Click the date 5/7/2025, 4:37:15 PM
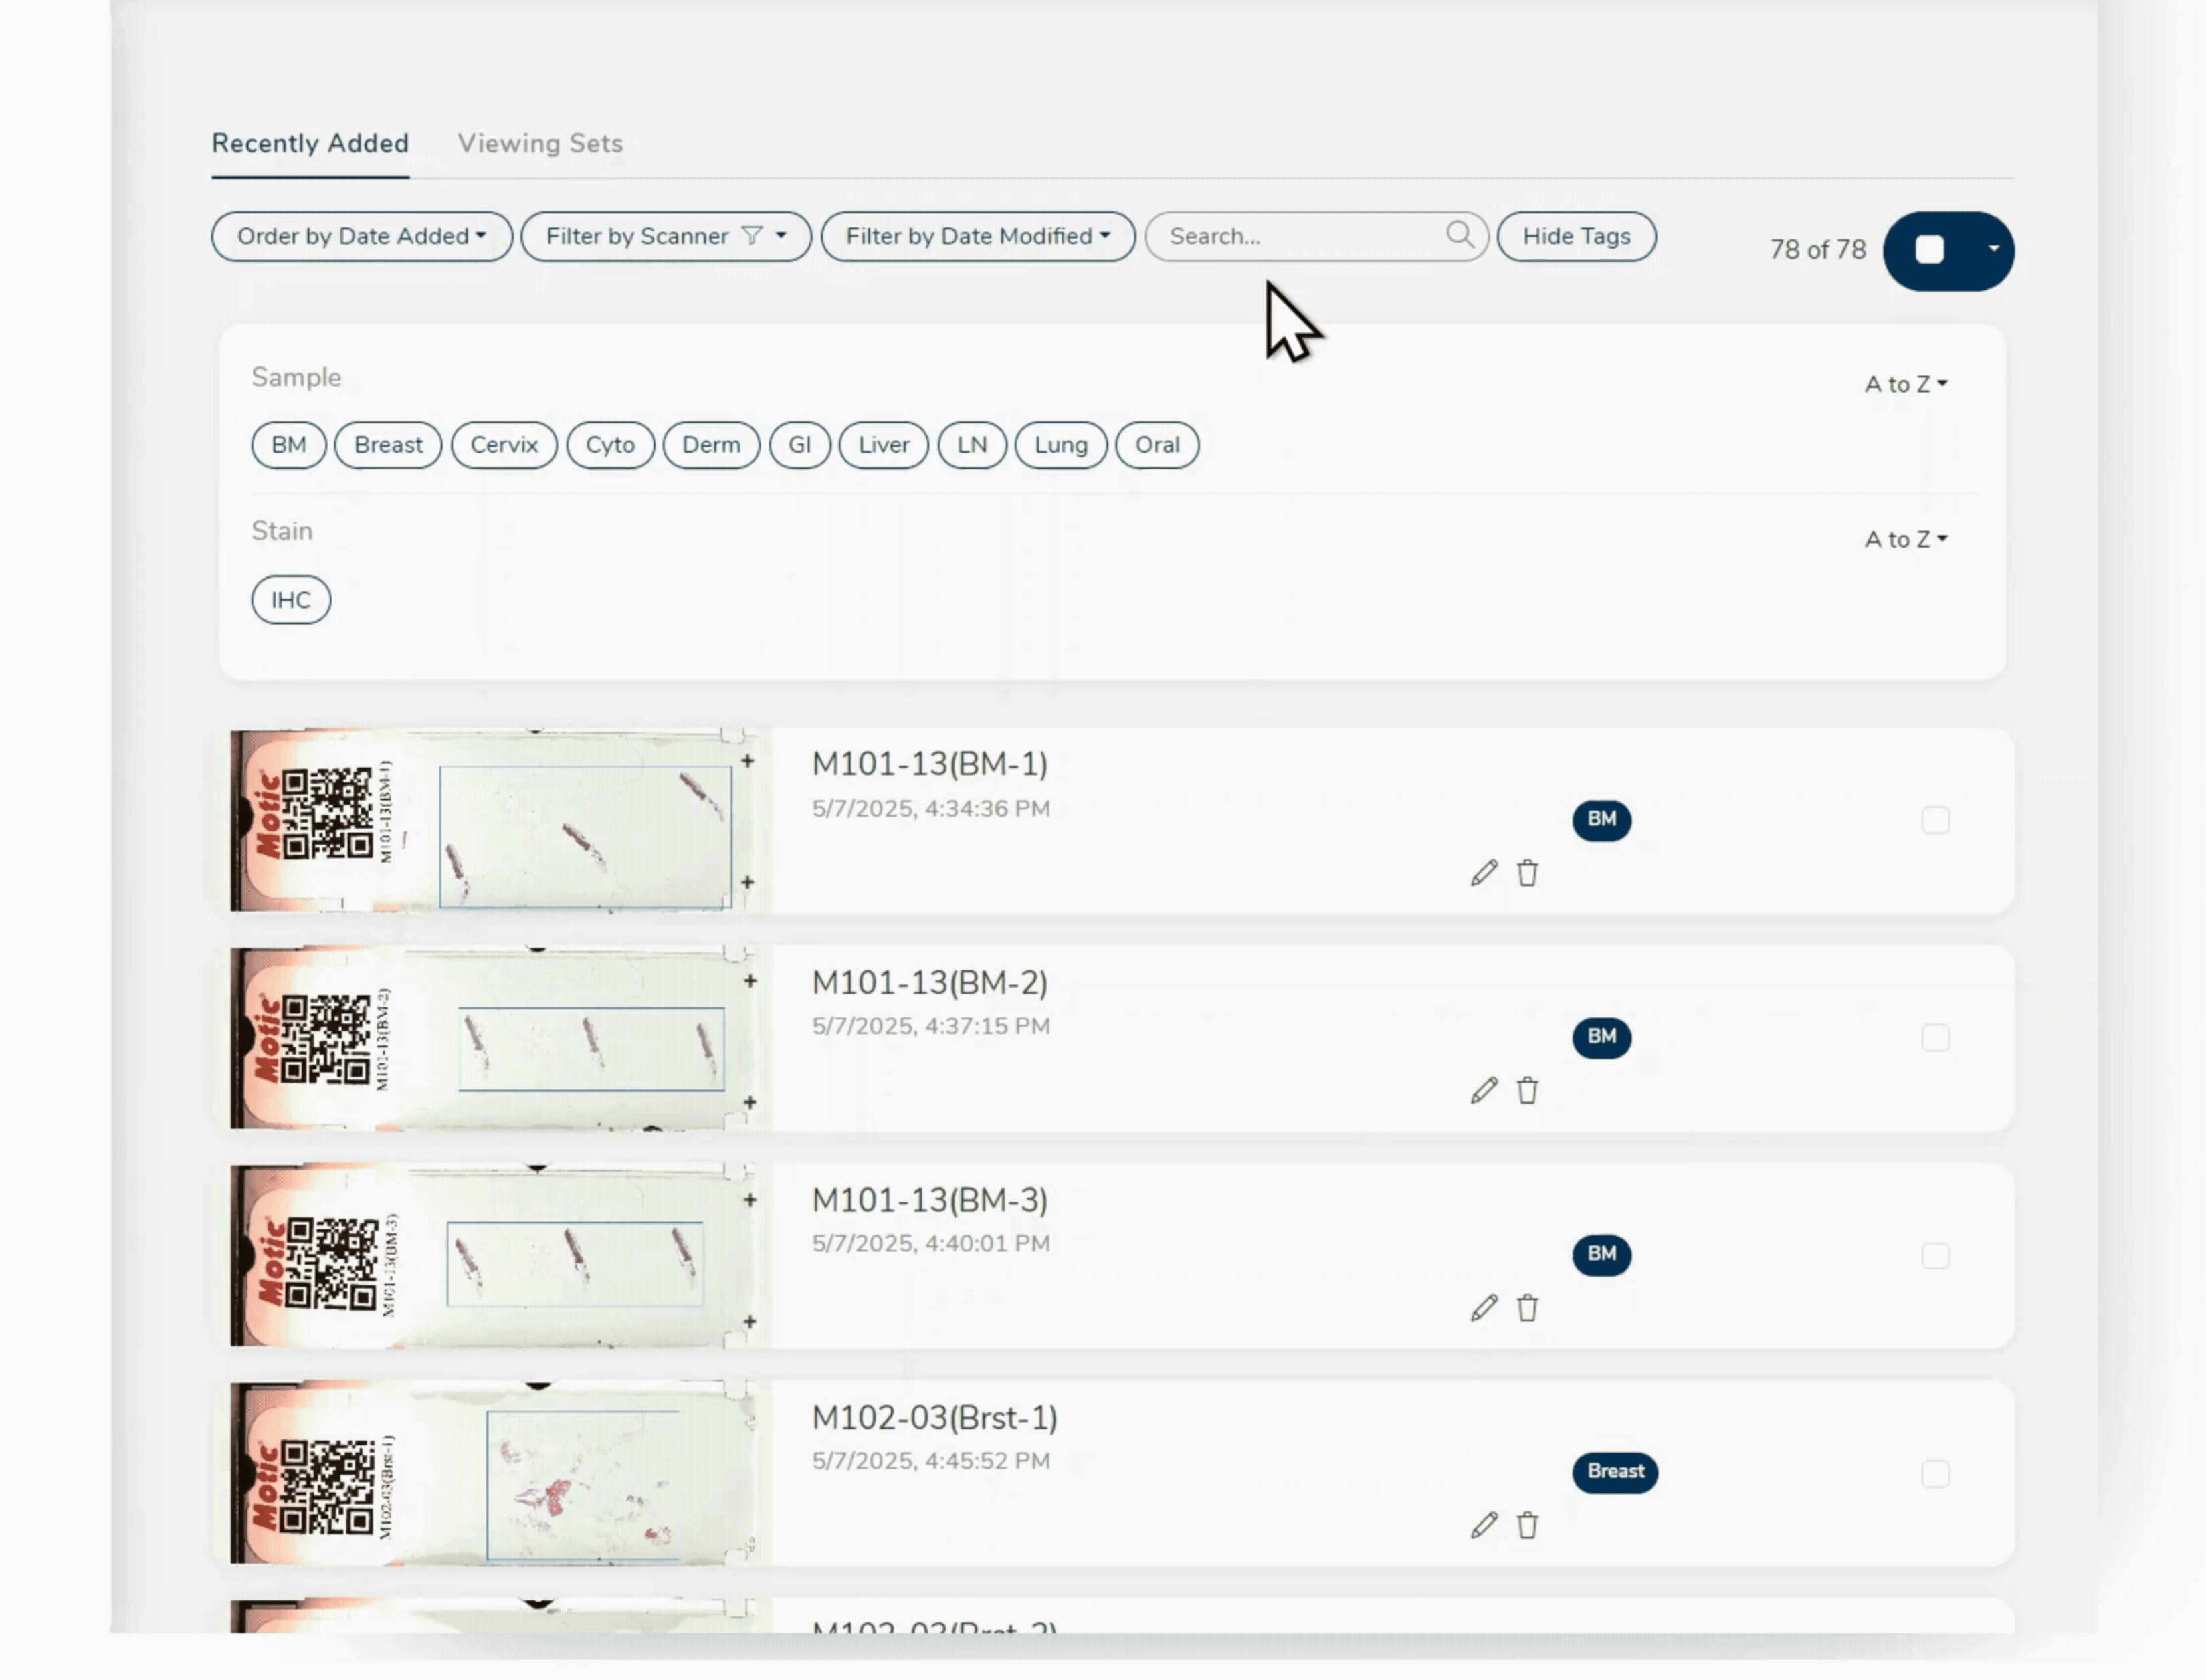2206x1680 pixels. 931,1026
